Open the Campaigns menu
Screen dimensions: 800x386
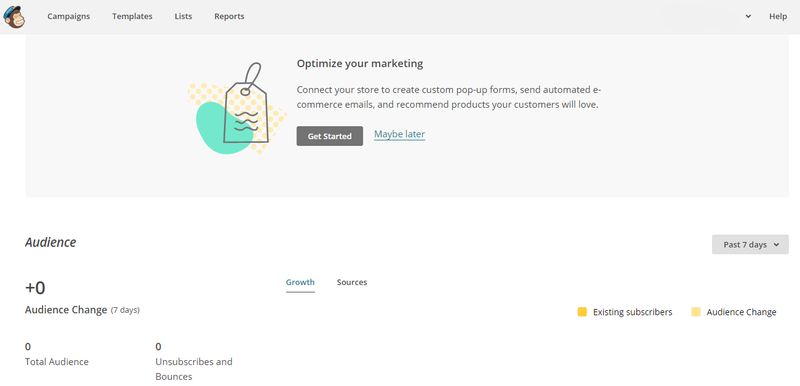[x=68, y=16]
